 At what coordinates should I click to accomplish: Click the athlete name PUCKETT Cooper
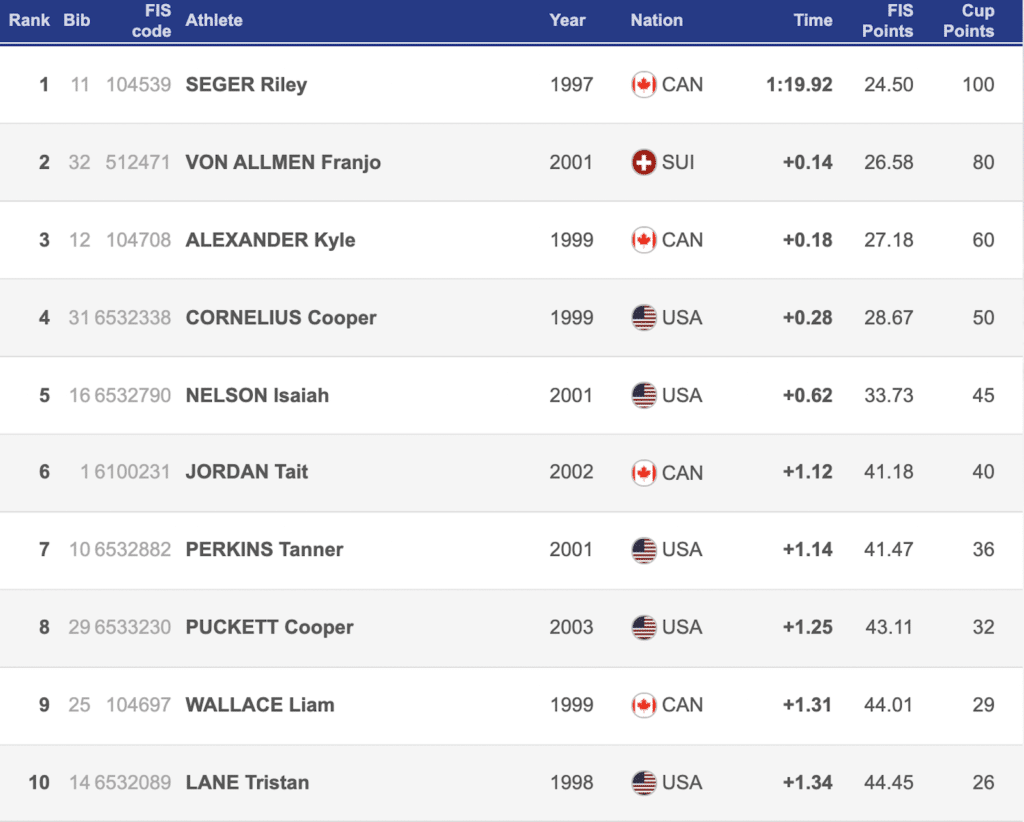[269, 627]
